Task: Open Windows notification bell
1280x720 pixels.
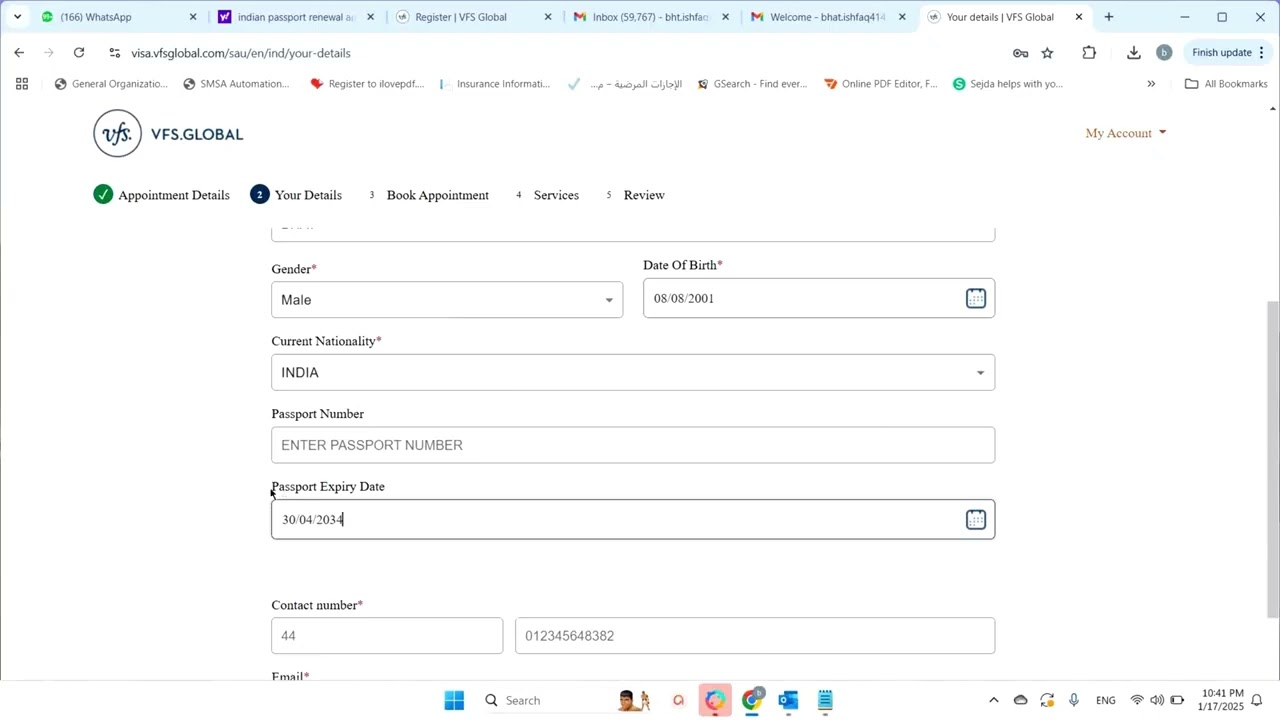Action: coord(1257,700)
